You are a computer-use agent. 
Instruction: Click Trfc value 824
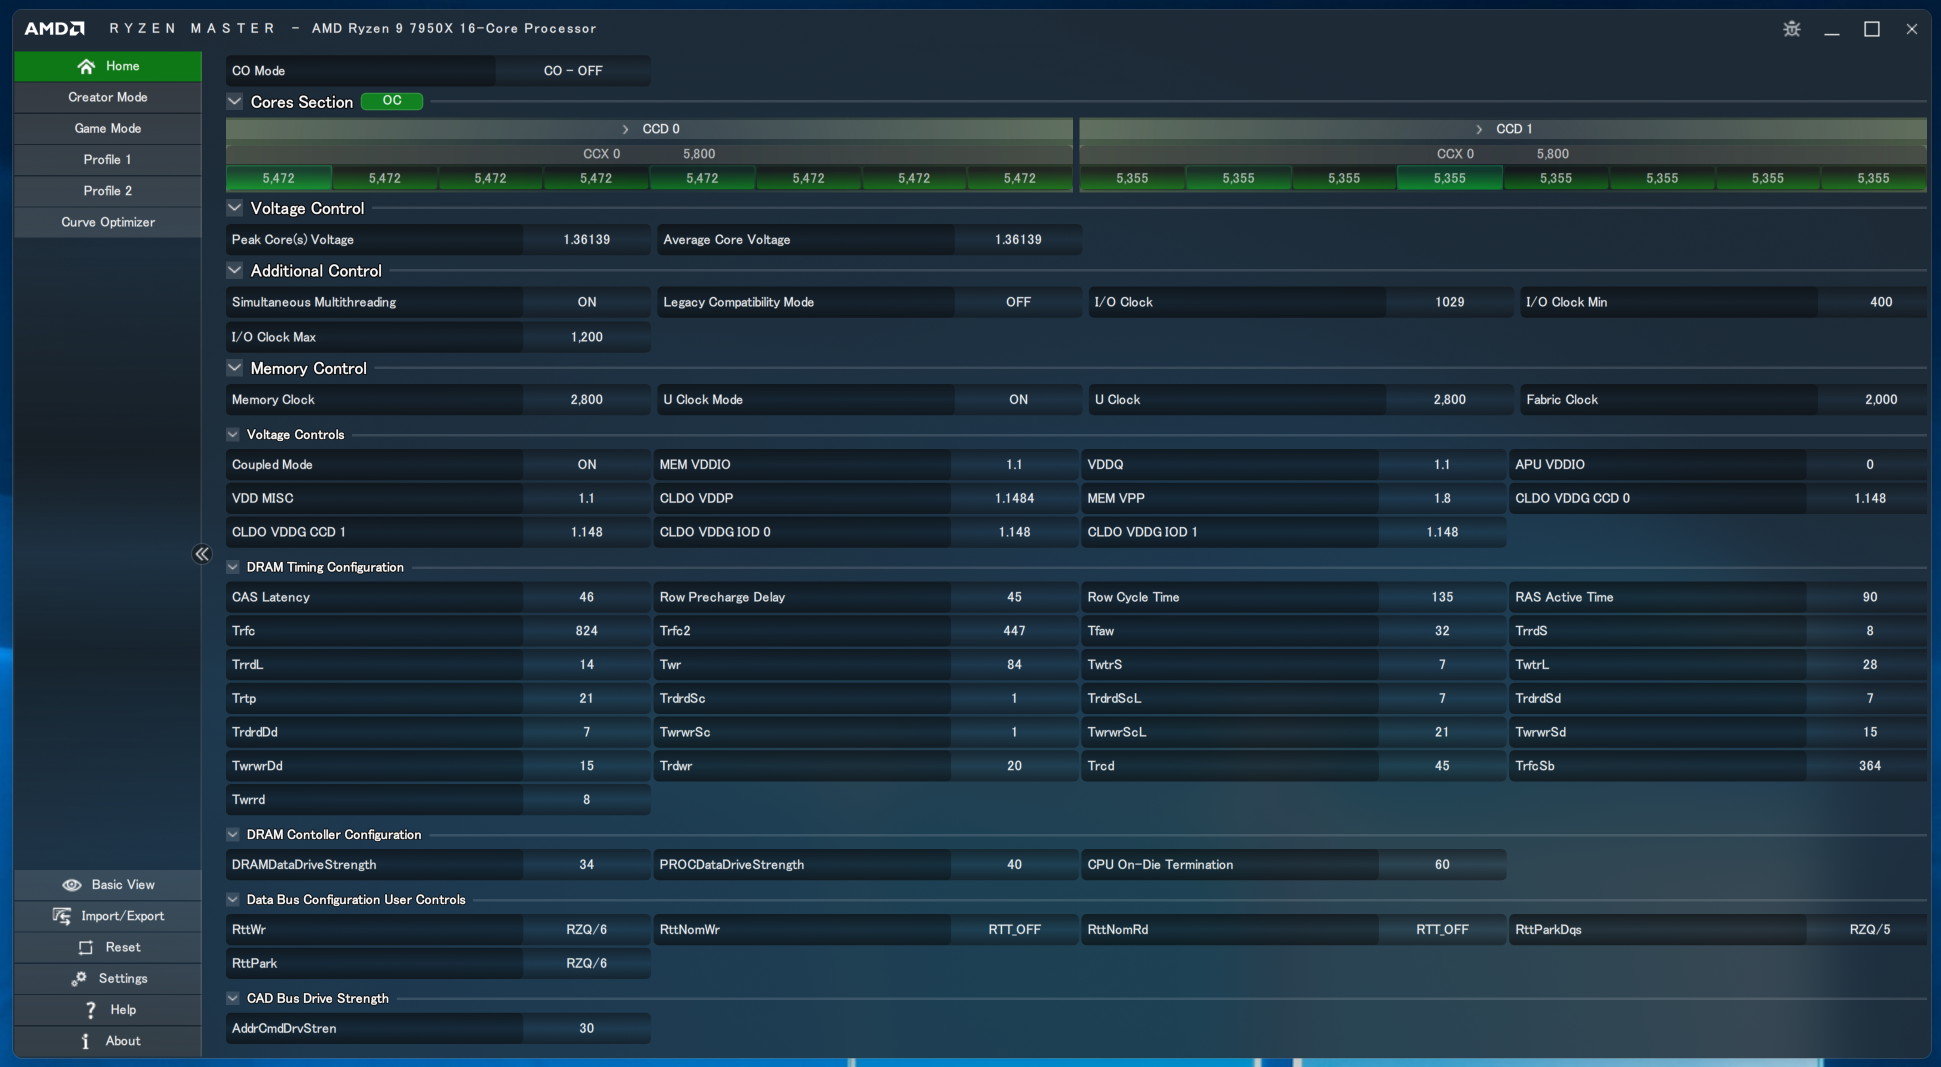[x=587, y=631]
